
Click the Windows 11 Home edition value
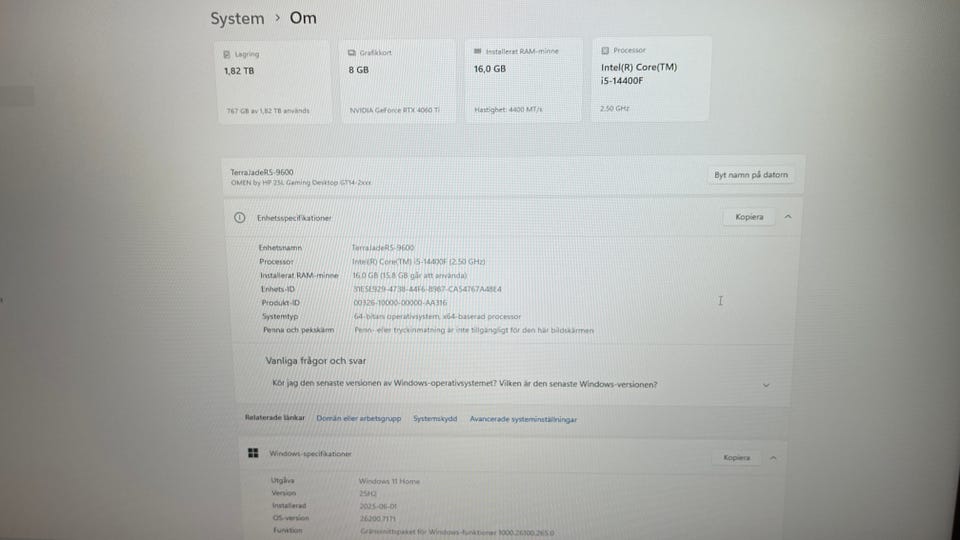point(389,481)
